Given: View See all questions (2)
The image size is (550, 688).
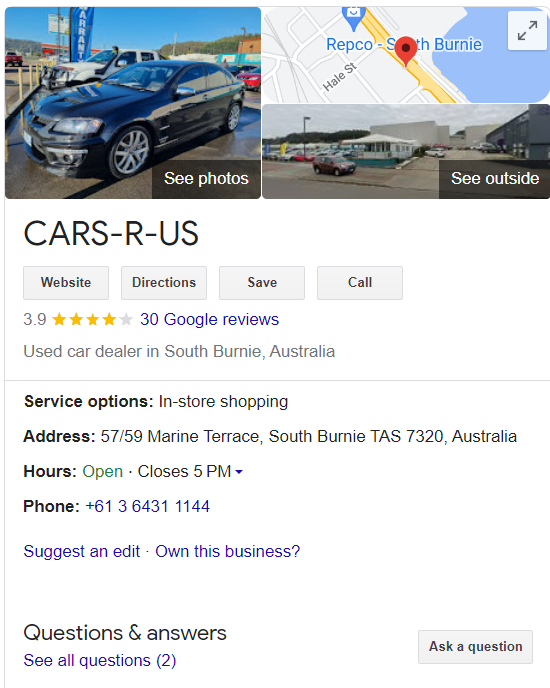Looking at the screenshot, I should [x=100, y=660].
